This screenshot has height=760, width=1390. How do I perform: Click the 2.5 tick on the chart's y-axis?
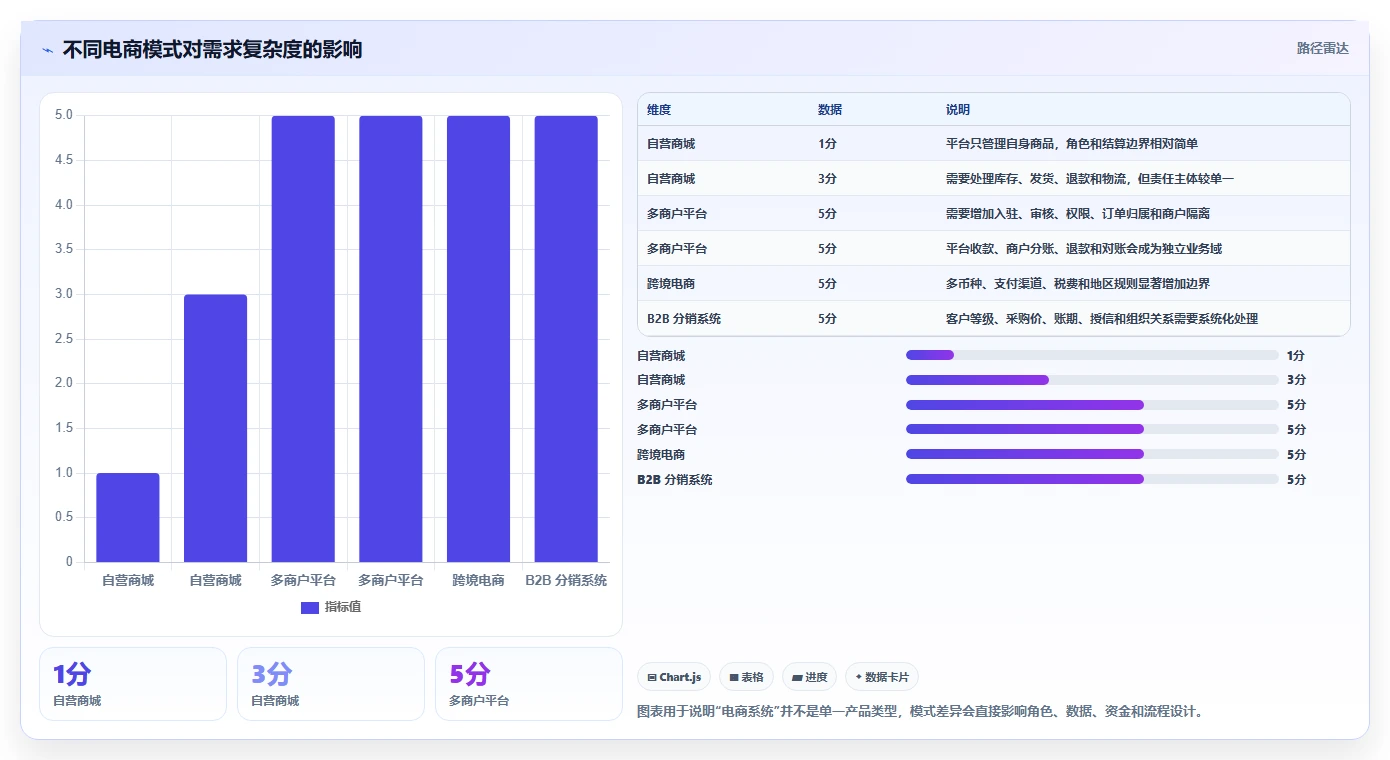(63, 339)
